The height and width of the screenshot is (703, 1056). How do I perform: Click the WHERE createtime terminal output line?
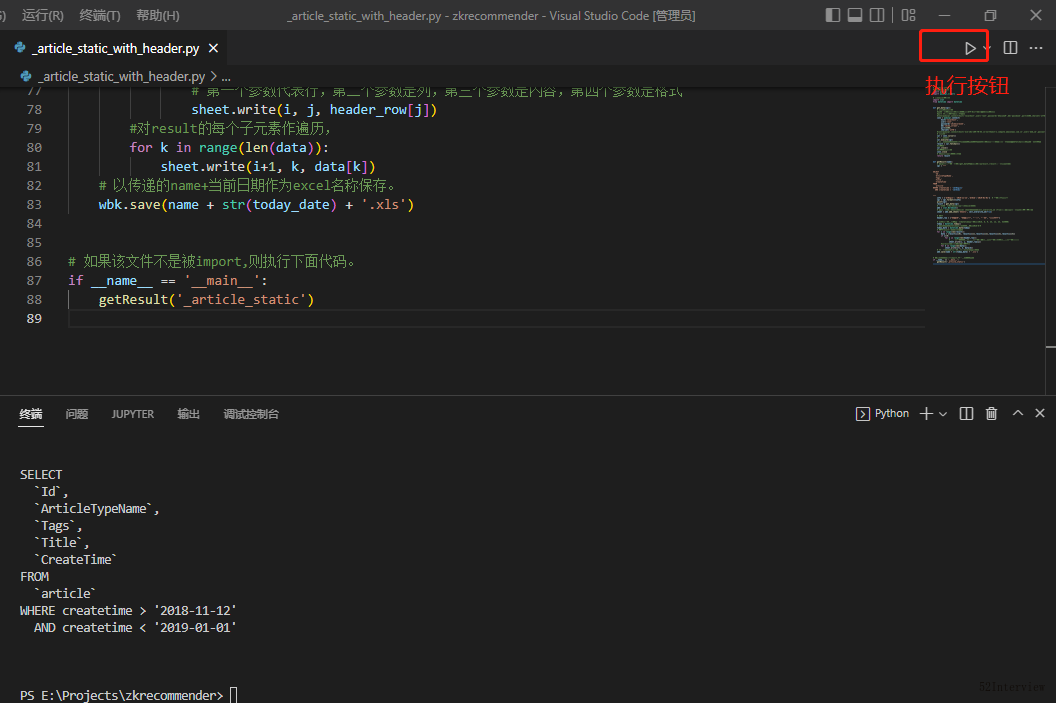(128, 611)
